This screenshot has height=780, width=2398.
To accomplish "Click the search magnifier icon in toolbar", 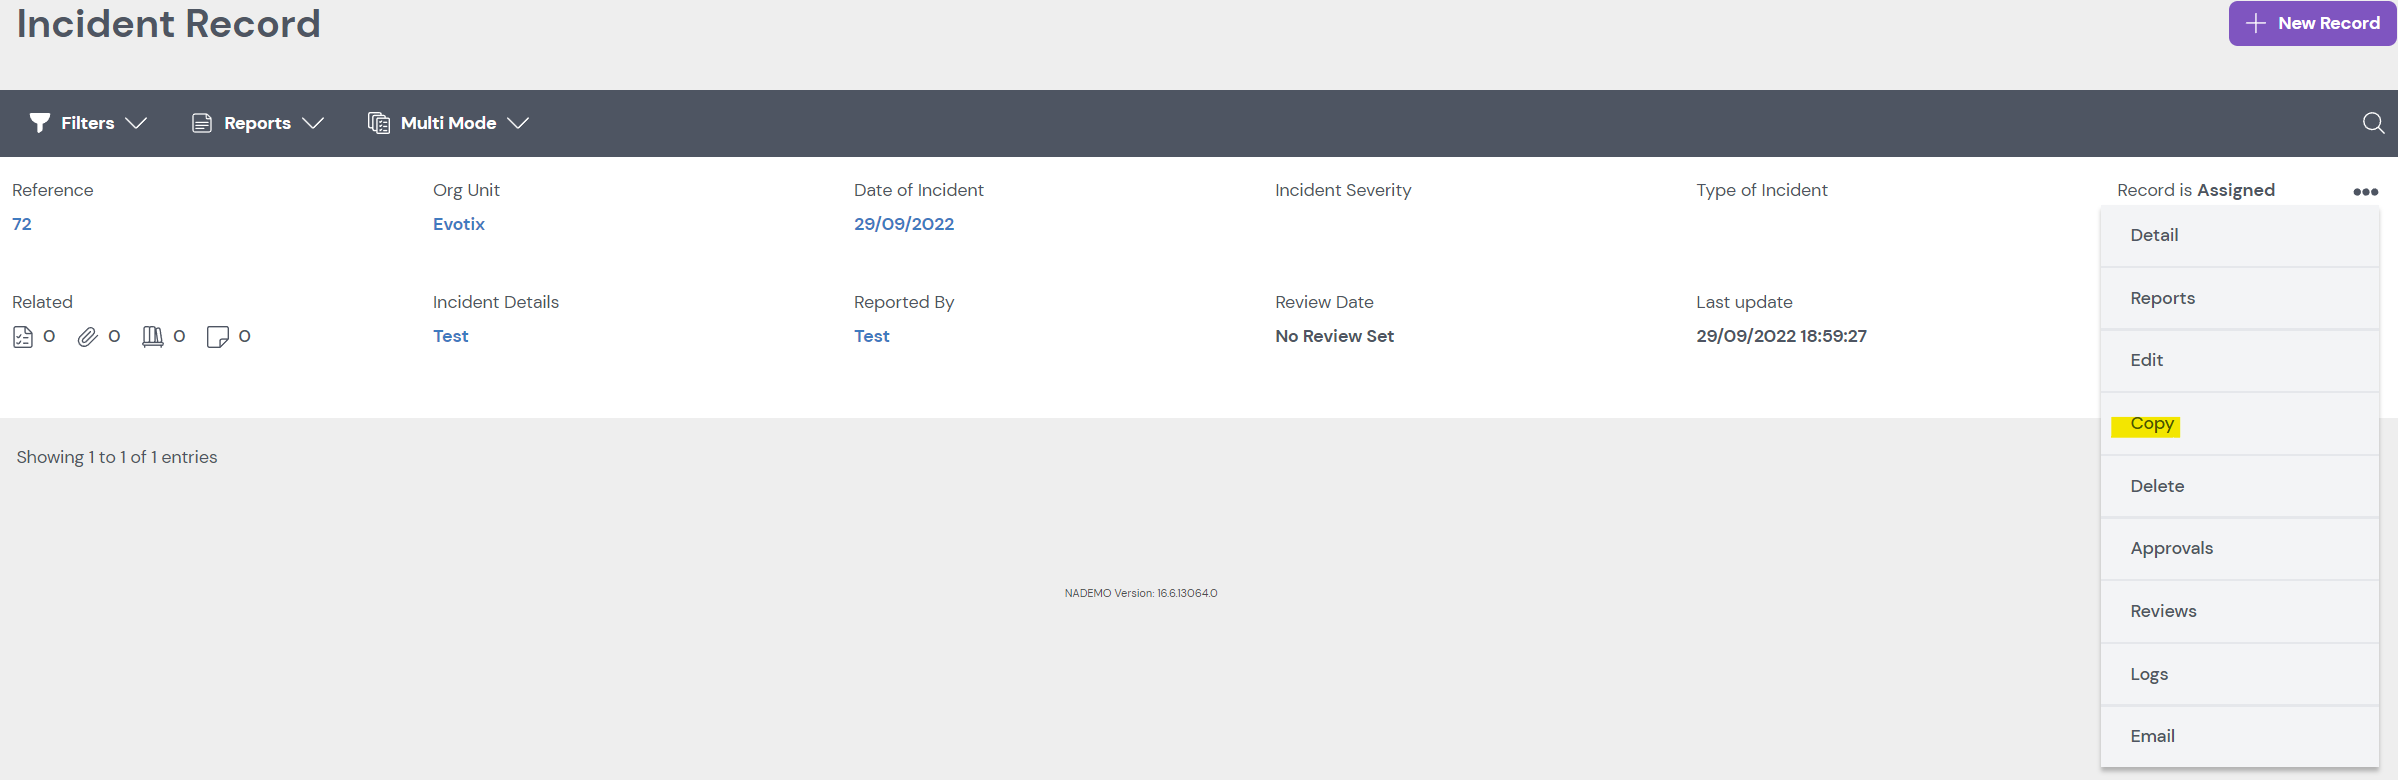I will coord(2372,123).
